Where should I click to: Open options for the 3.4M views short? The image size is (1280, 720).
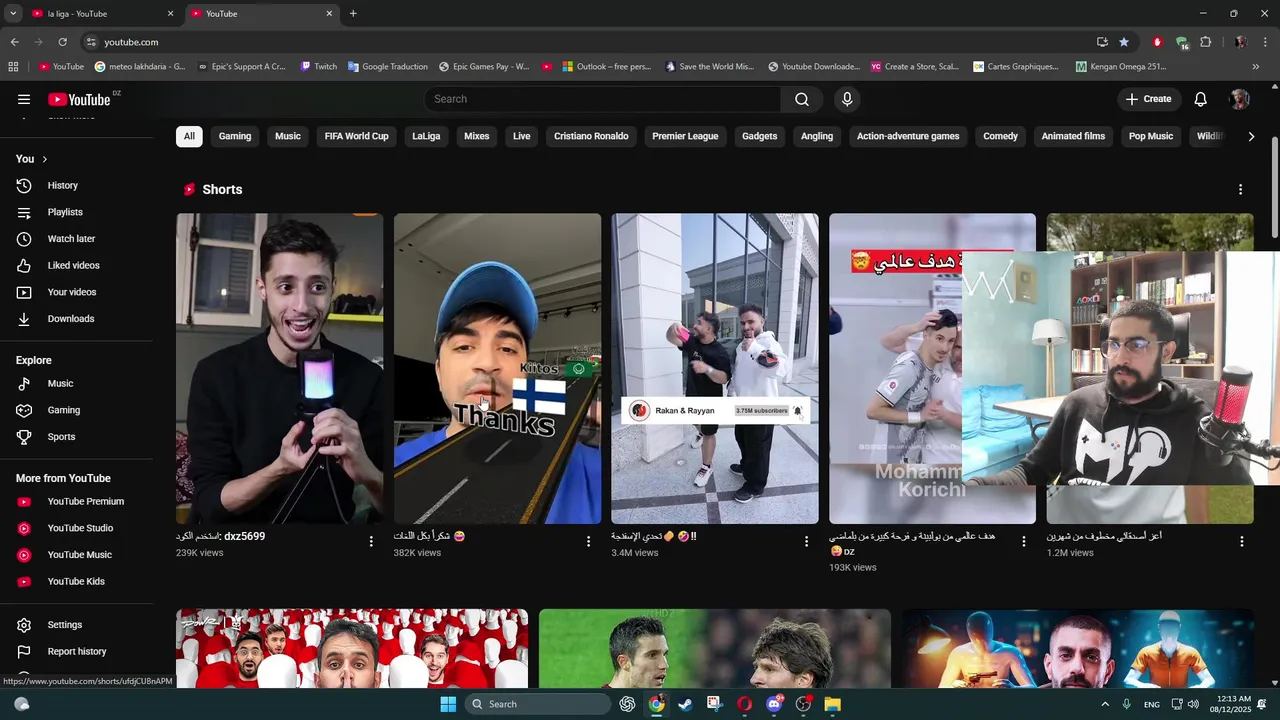pos(806,541)
